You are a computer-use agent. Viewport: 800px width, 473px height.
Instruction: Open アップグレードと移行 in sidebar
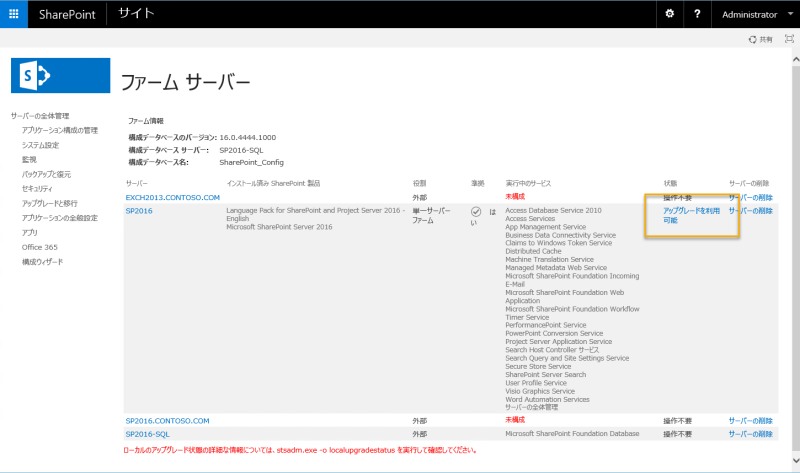[x=49, y=204]
